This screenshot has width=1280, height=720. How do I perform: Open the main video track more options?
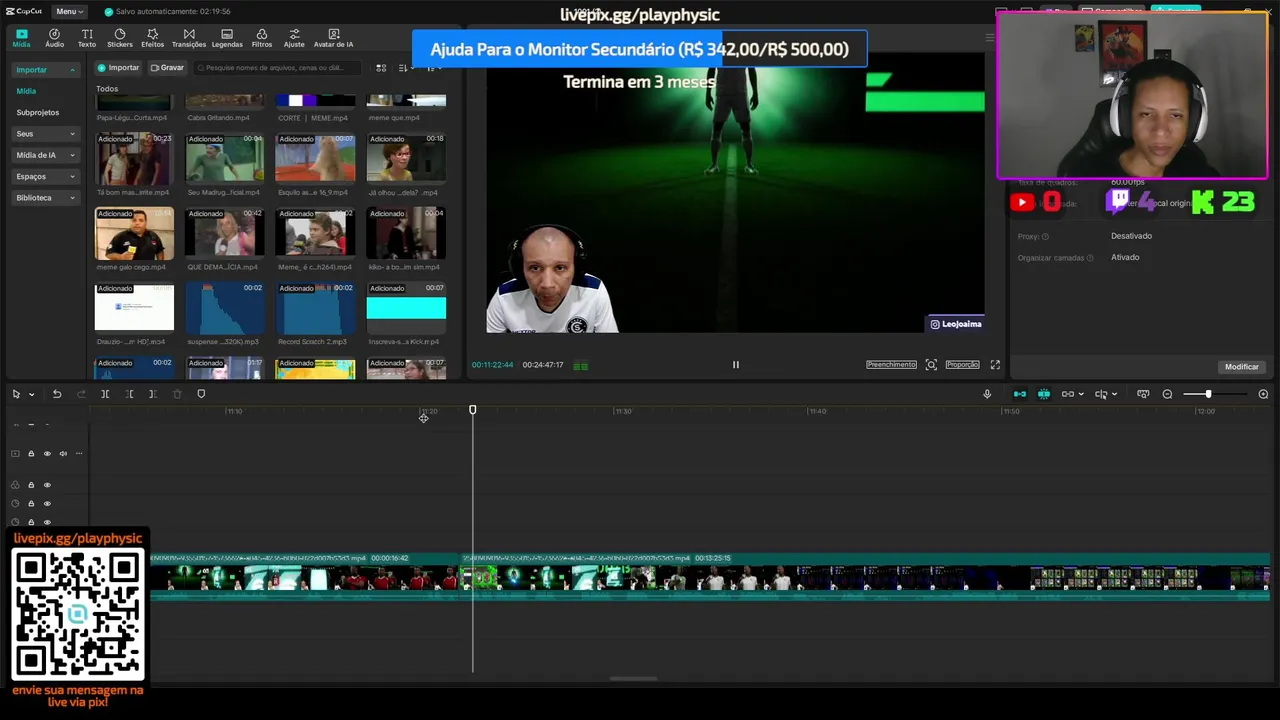click(79, 454)
